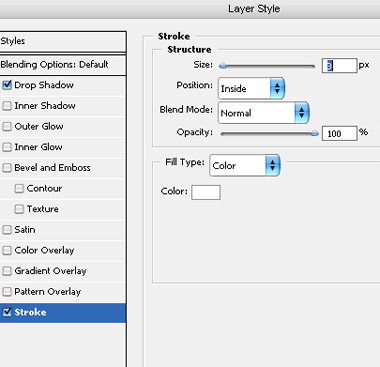
Task: Open the Bevel and Emboss settings row
Action: point(63,168)
